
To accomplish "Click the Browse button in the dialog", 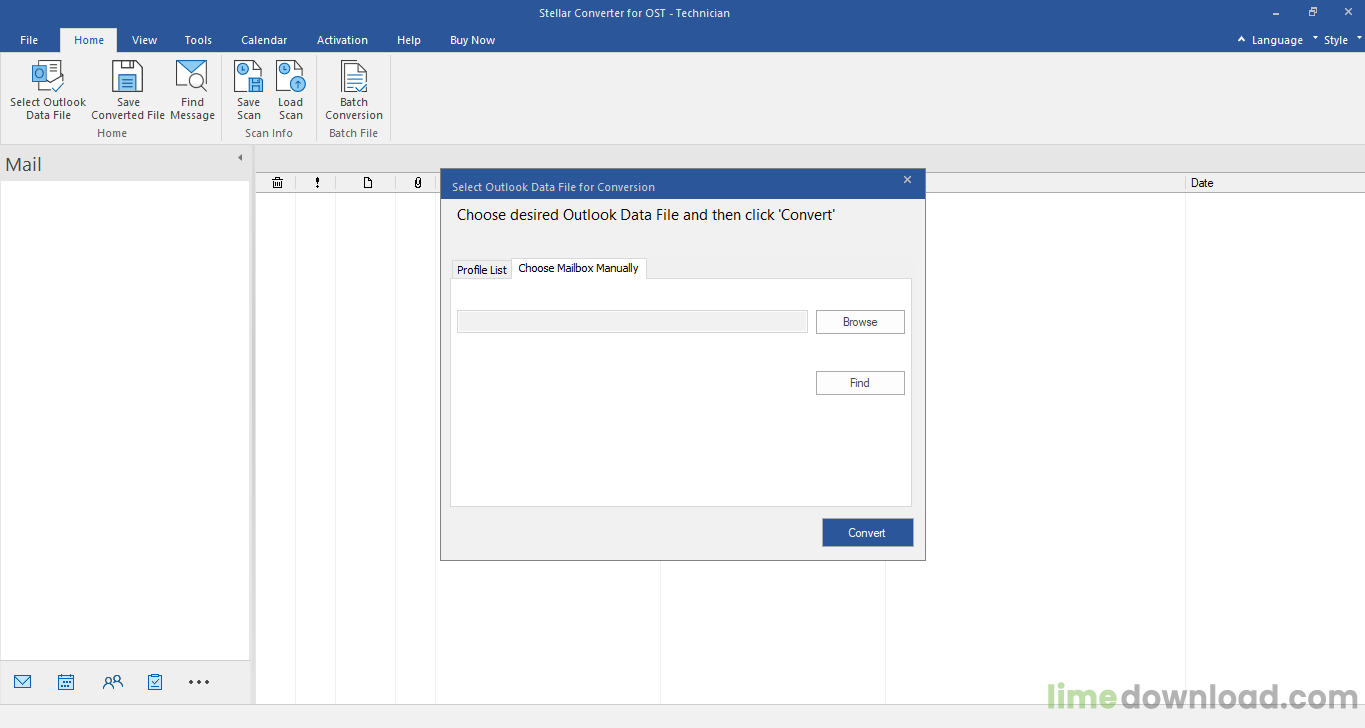I will tap(859, 321).
